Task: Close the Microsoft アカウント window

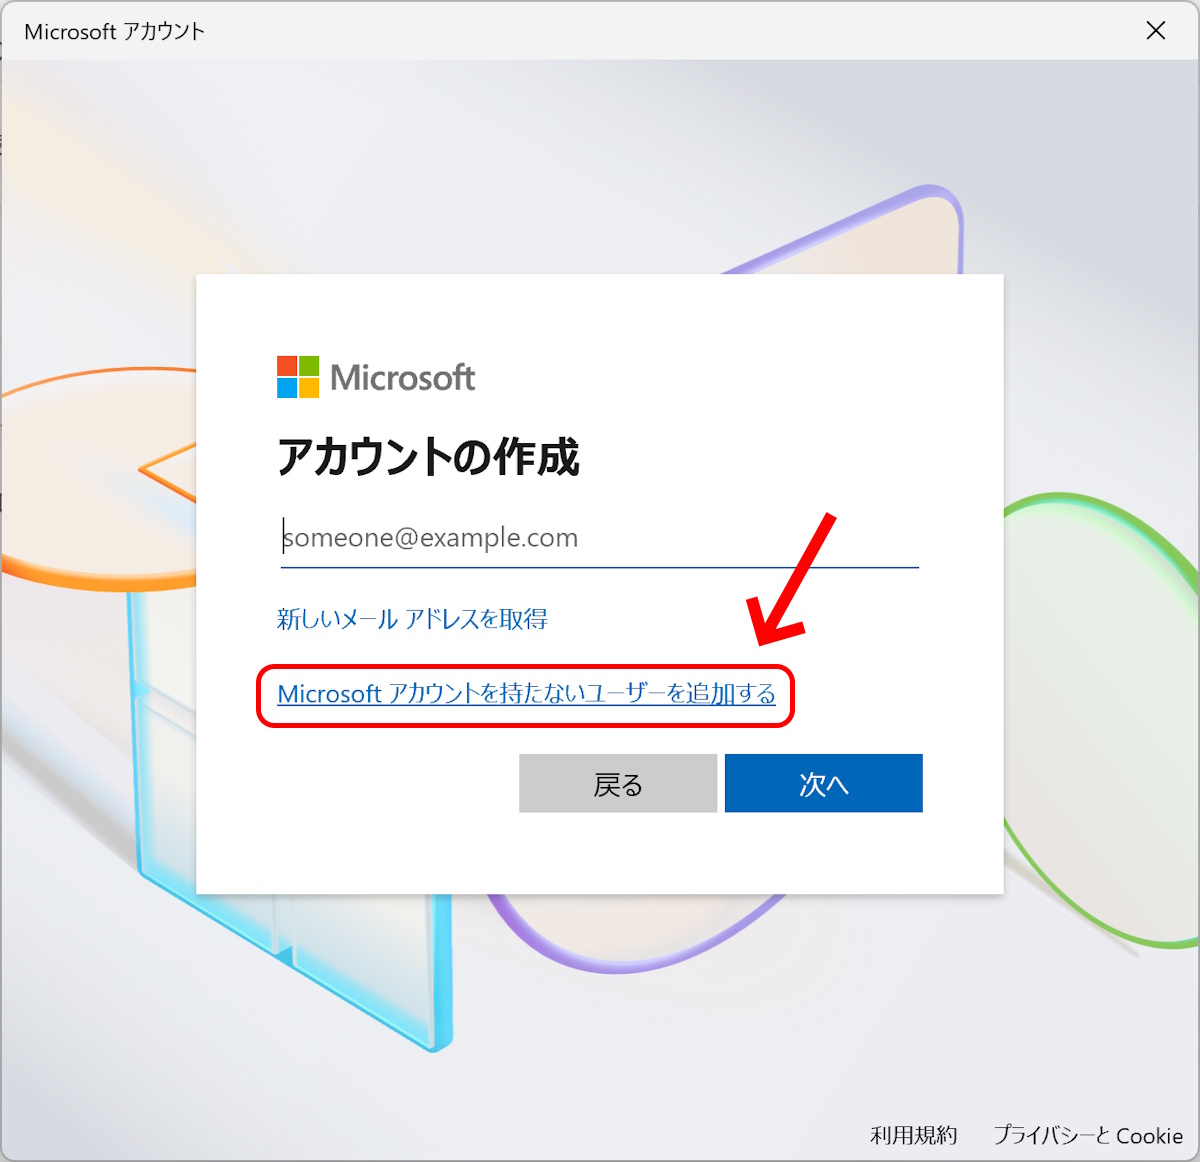Action: tap(1155, 31)
